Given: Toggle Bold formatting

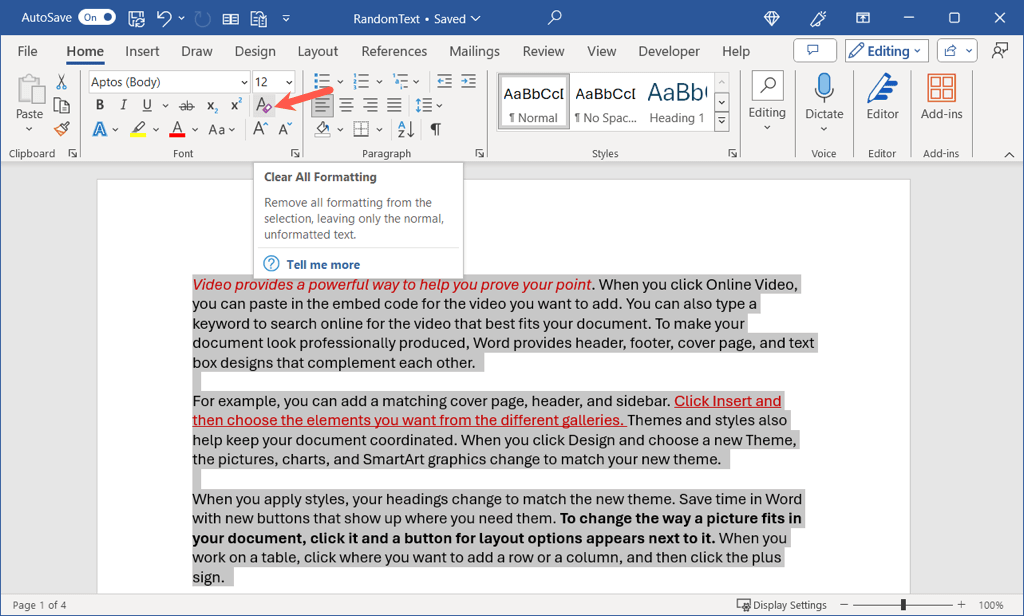Looking at the screenshot, I should click(100, 106).
